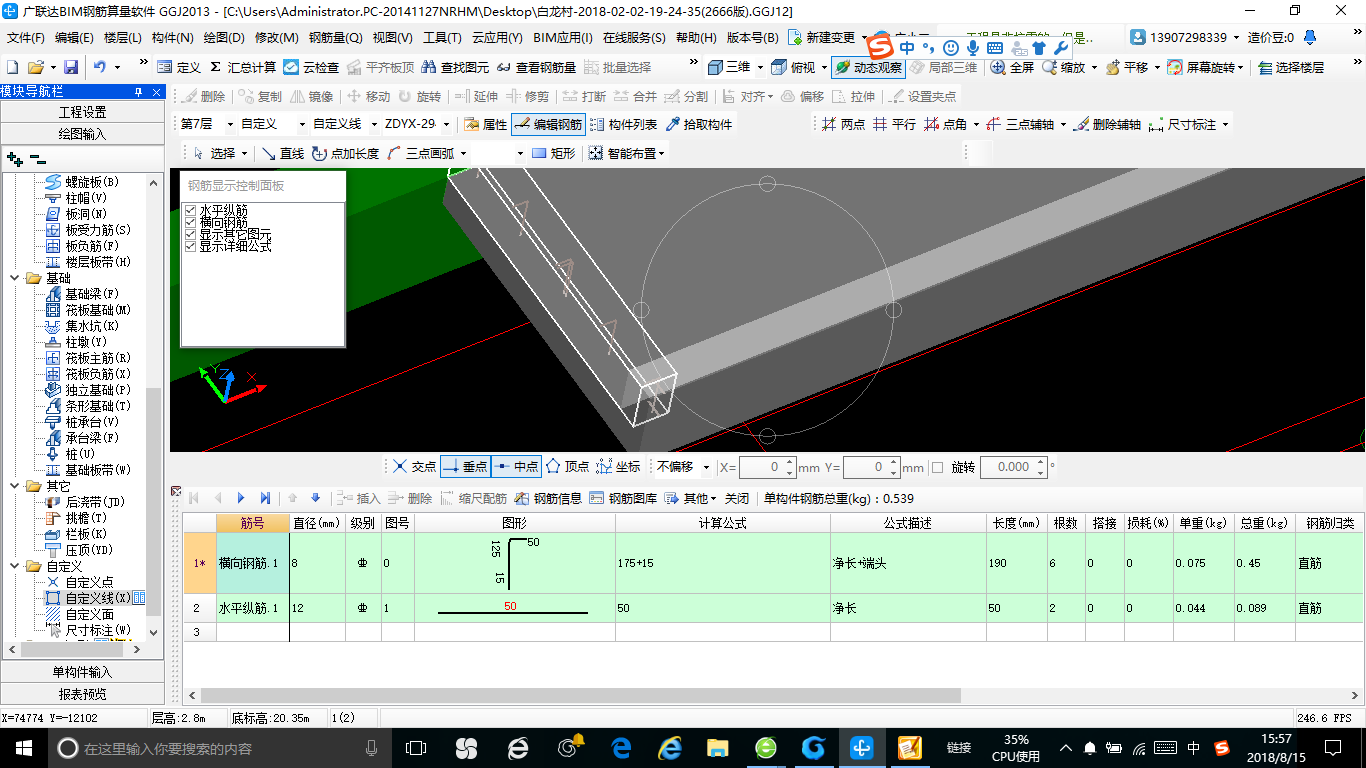Run 汇总计算 summary calculation
Image resolution: width=1366 pixels, height=768 pixels.
click(x=242, y=67)
